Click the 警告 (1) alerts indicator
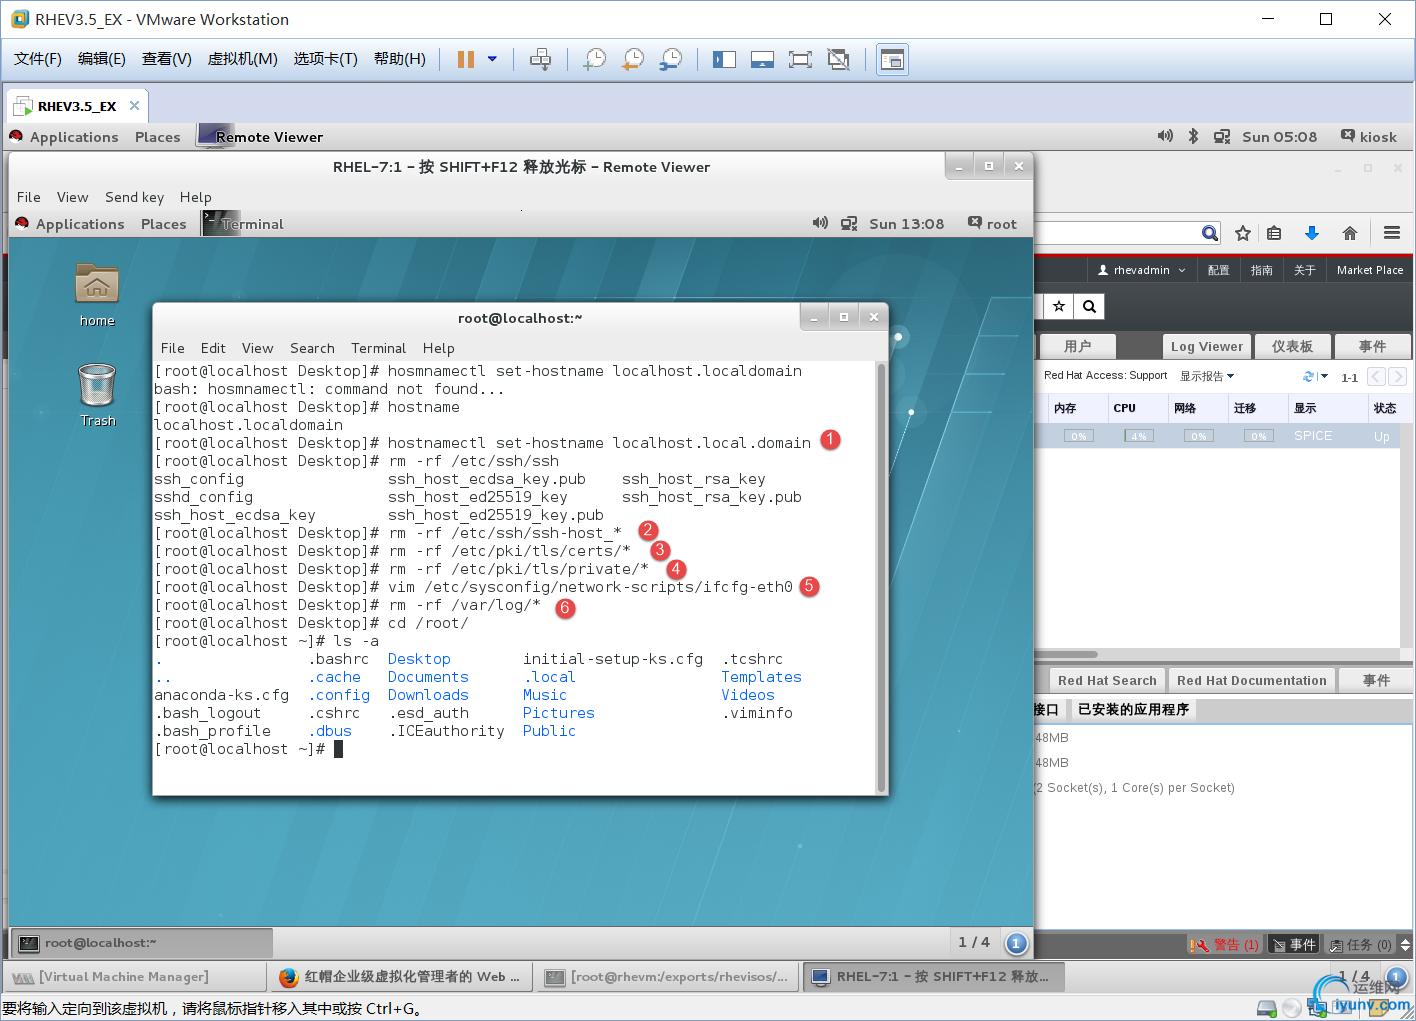The image size is (1416, 1021). 1226,944
